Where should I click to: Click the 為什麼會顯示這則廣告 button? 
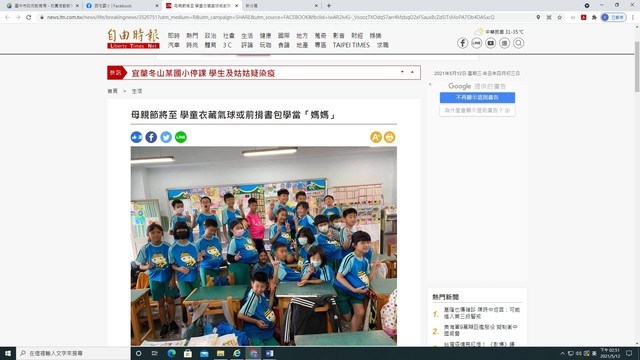coord(477,111)
